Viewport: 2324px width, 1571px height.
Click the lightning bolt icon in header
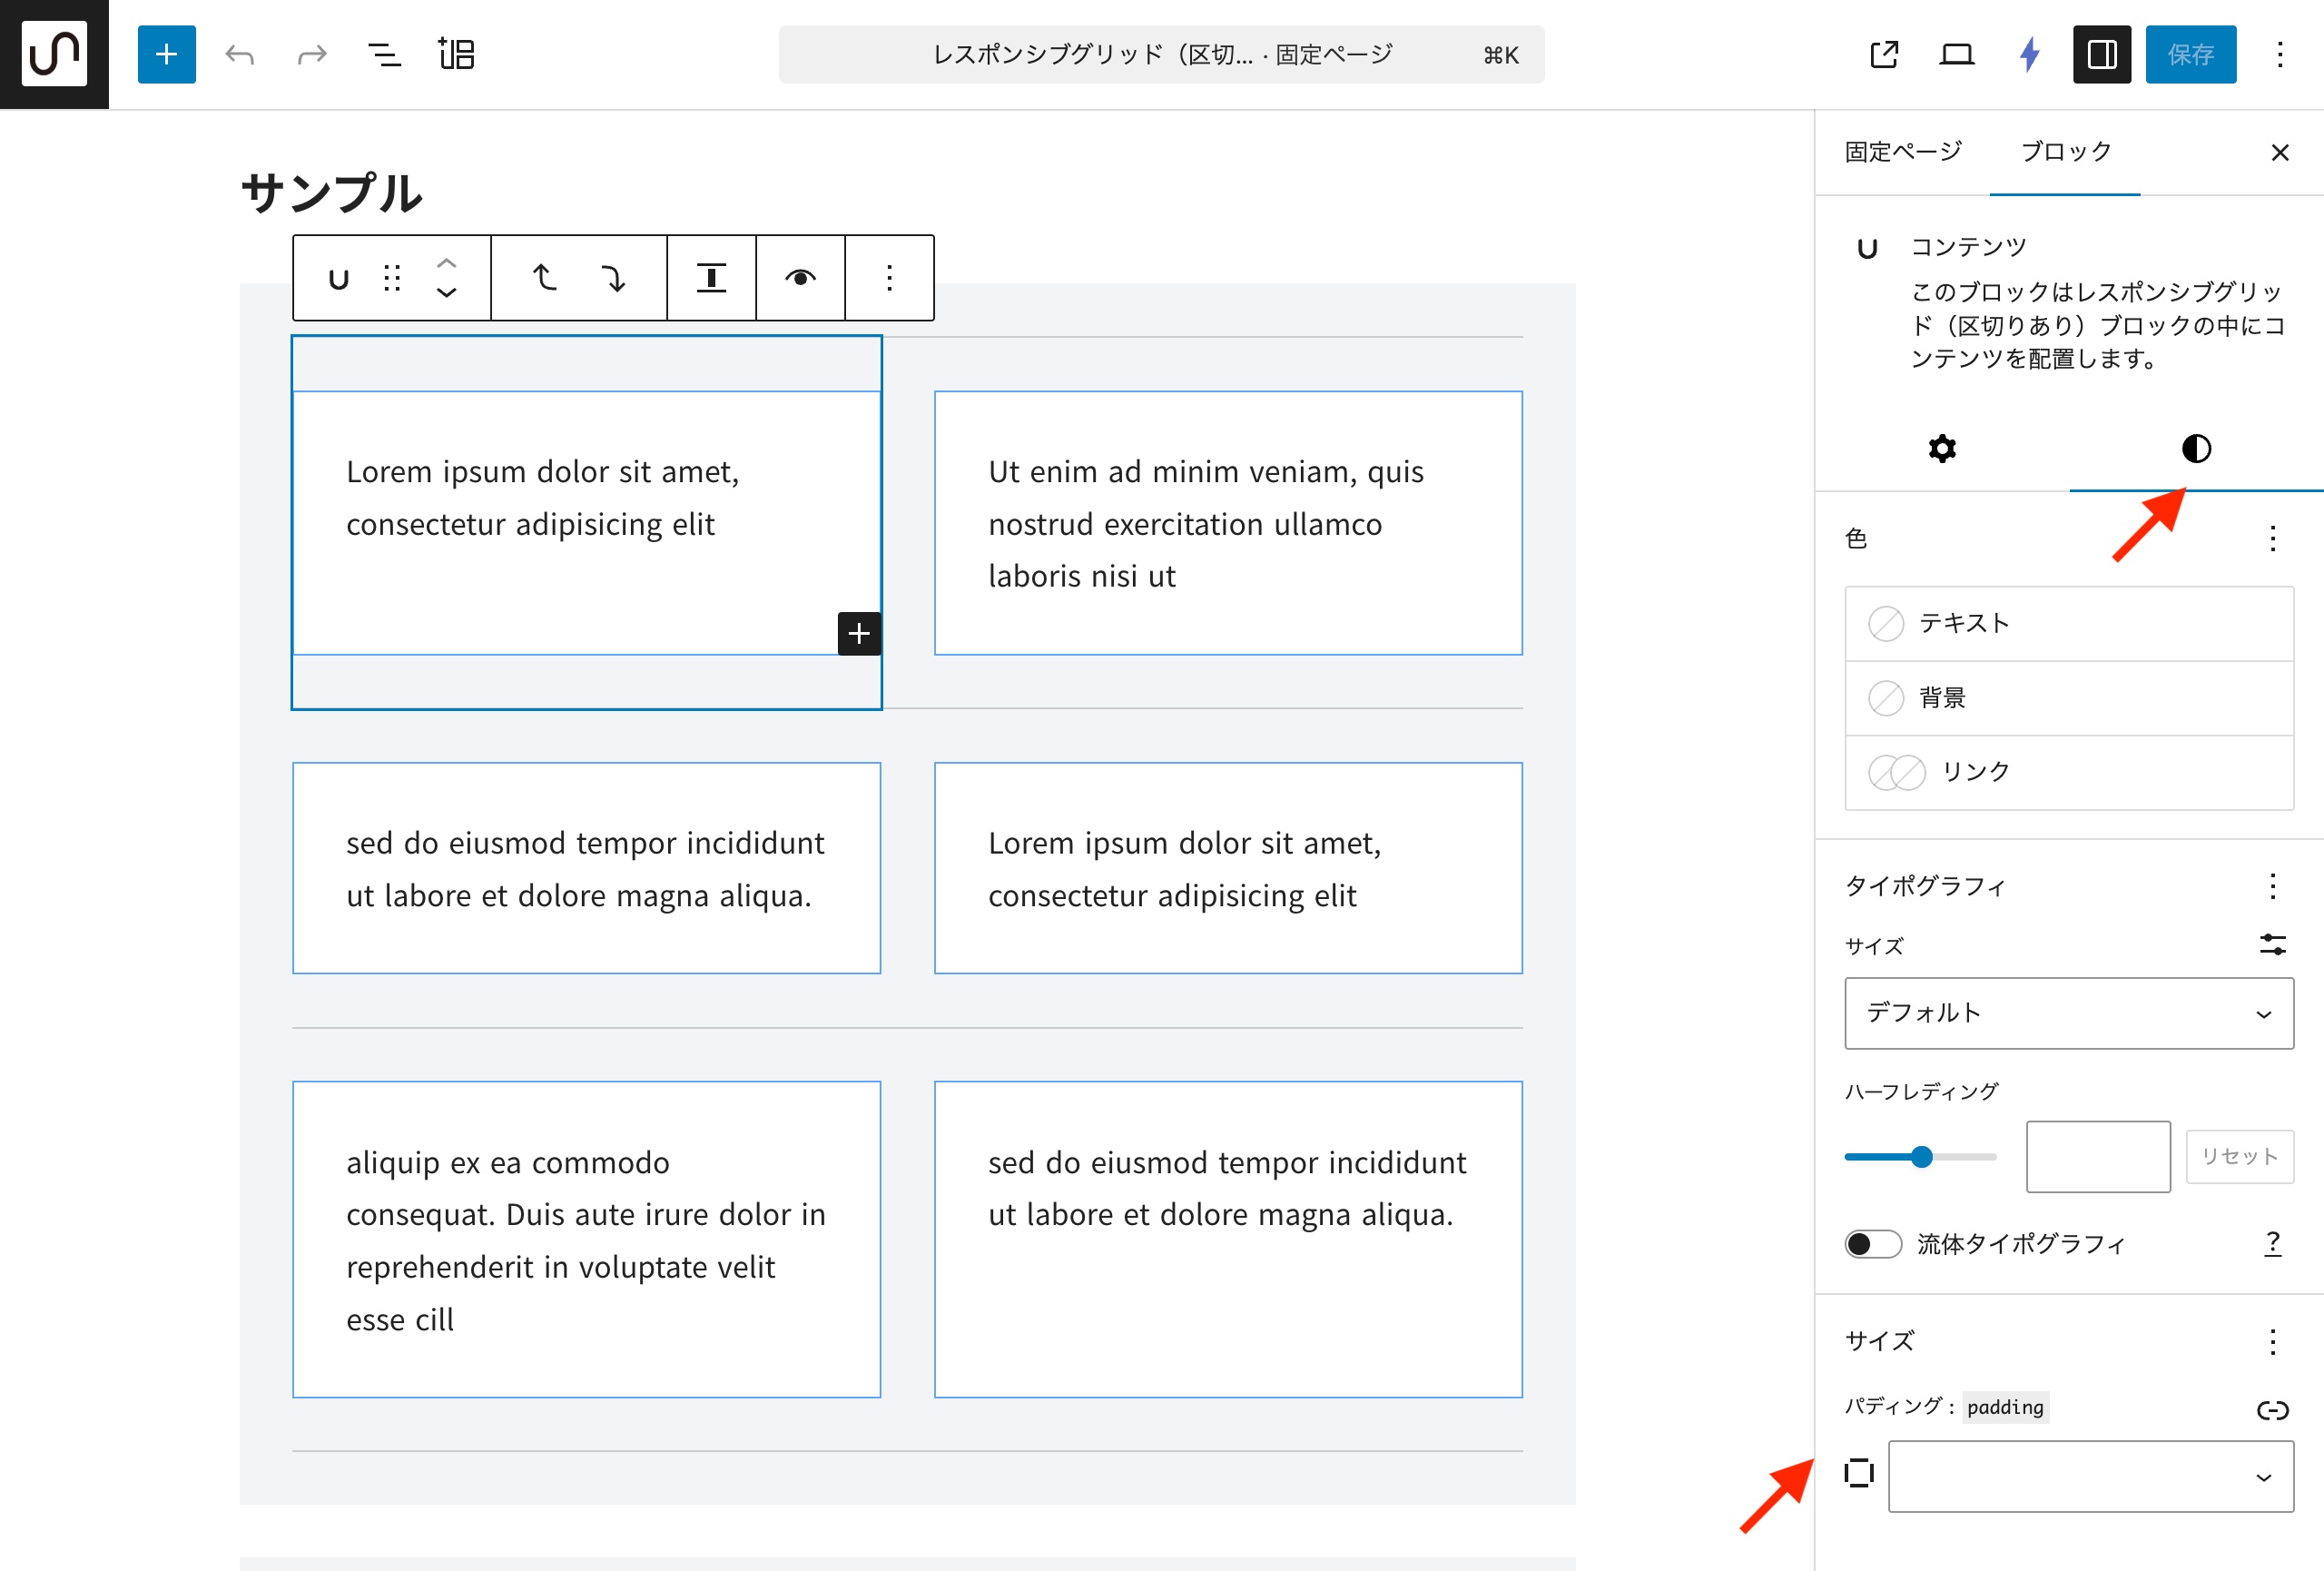(x=2029, y=54)
